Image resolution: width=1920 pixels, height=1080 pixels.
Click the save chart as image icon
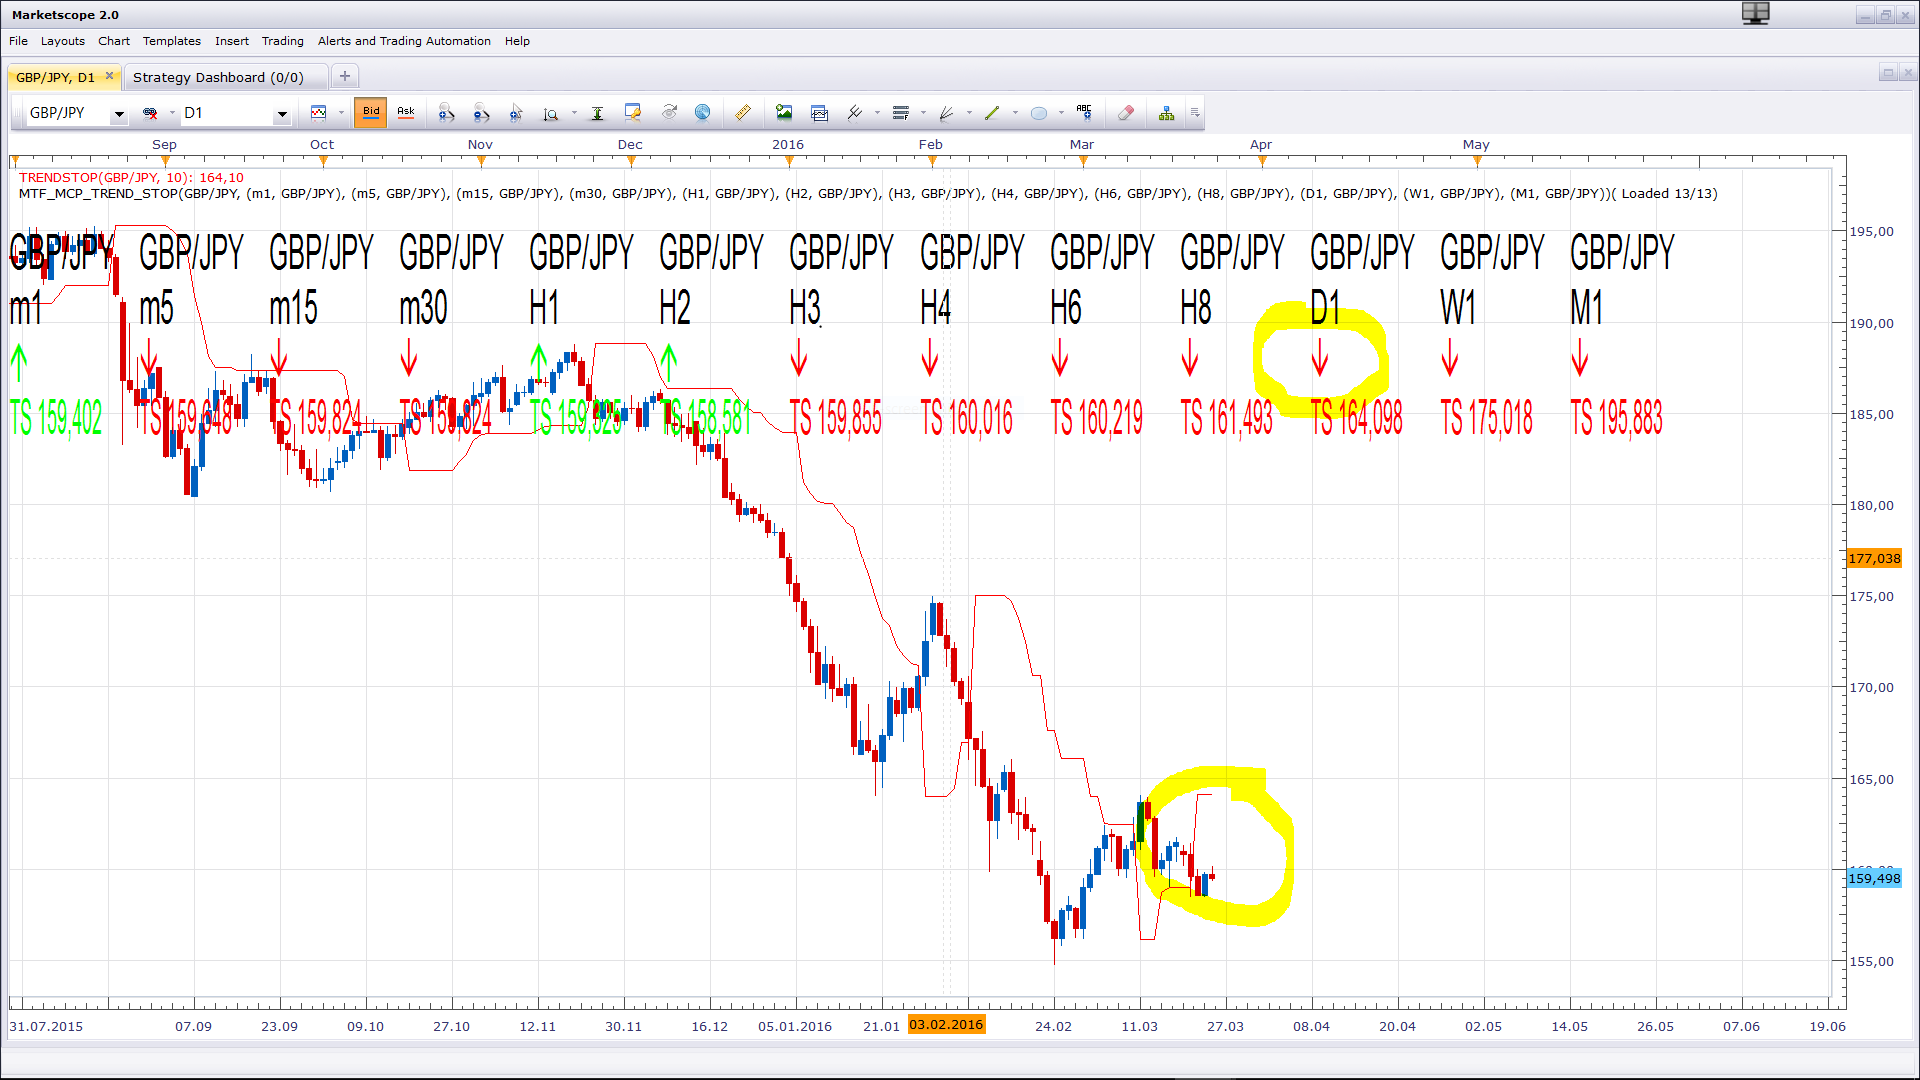[784, 113]
